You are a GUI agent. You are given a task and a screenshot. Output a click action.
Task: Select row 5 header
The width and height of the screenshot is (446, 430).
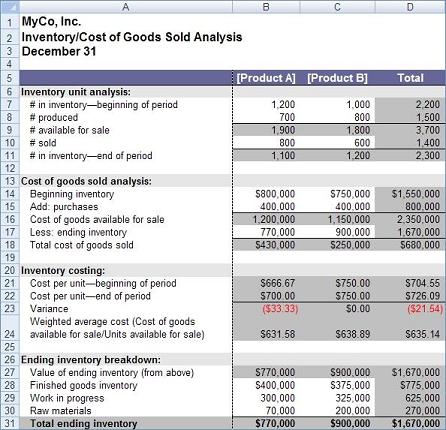tap(10, 78)
